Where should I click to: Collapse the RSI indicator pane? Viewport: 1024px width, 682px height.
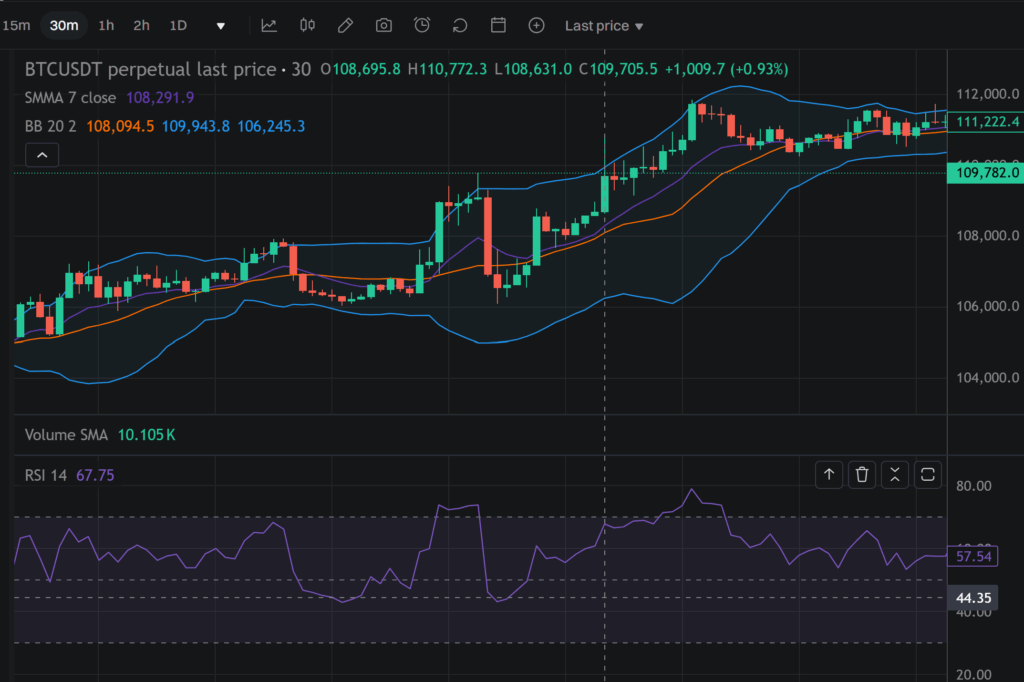[x=895, y=475]
